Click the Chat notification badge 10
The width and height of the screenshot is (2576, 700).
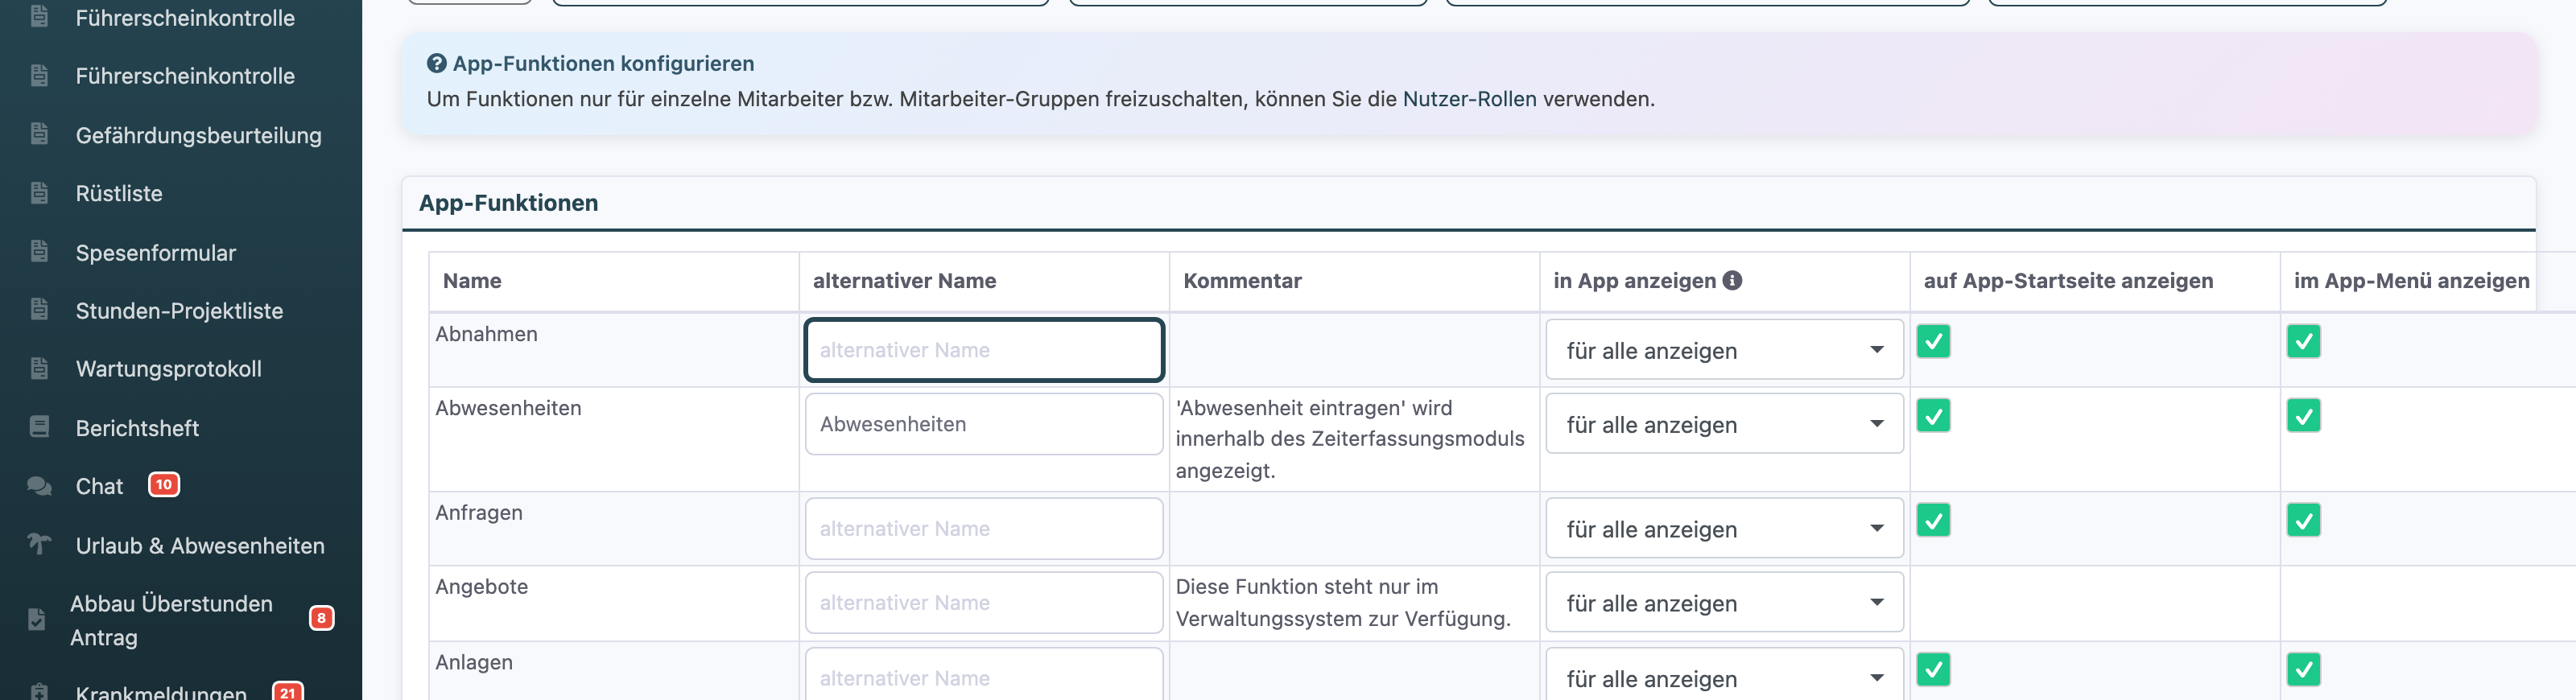pos(164,485)
